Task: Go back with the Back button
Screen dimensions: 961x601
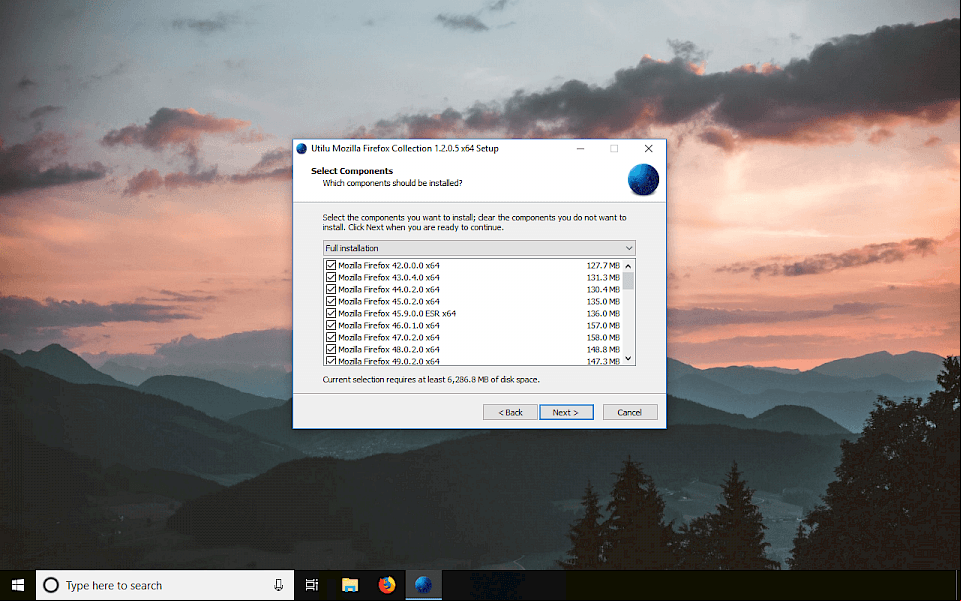Action: (x=510, y=412)
